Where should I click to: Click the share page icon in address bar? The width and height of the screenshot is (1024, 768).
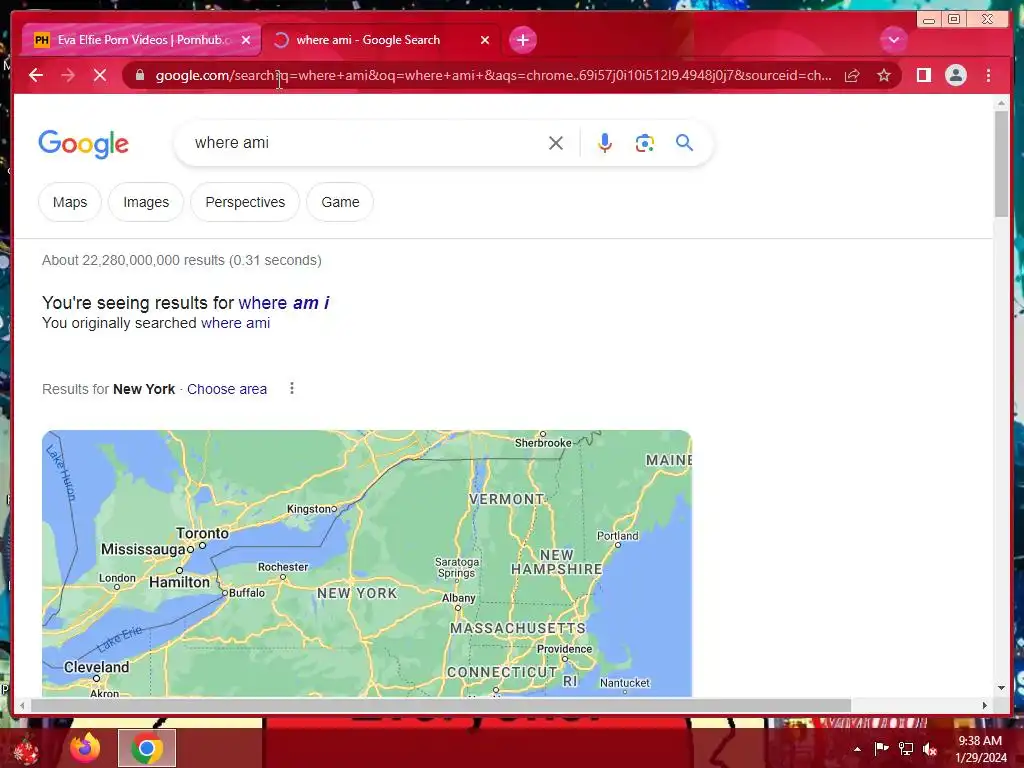pyautogui.click(x=852, y=76)
